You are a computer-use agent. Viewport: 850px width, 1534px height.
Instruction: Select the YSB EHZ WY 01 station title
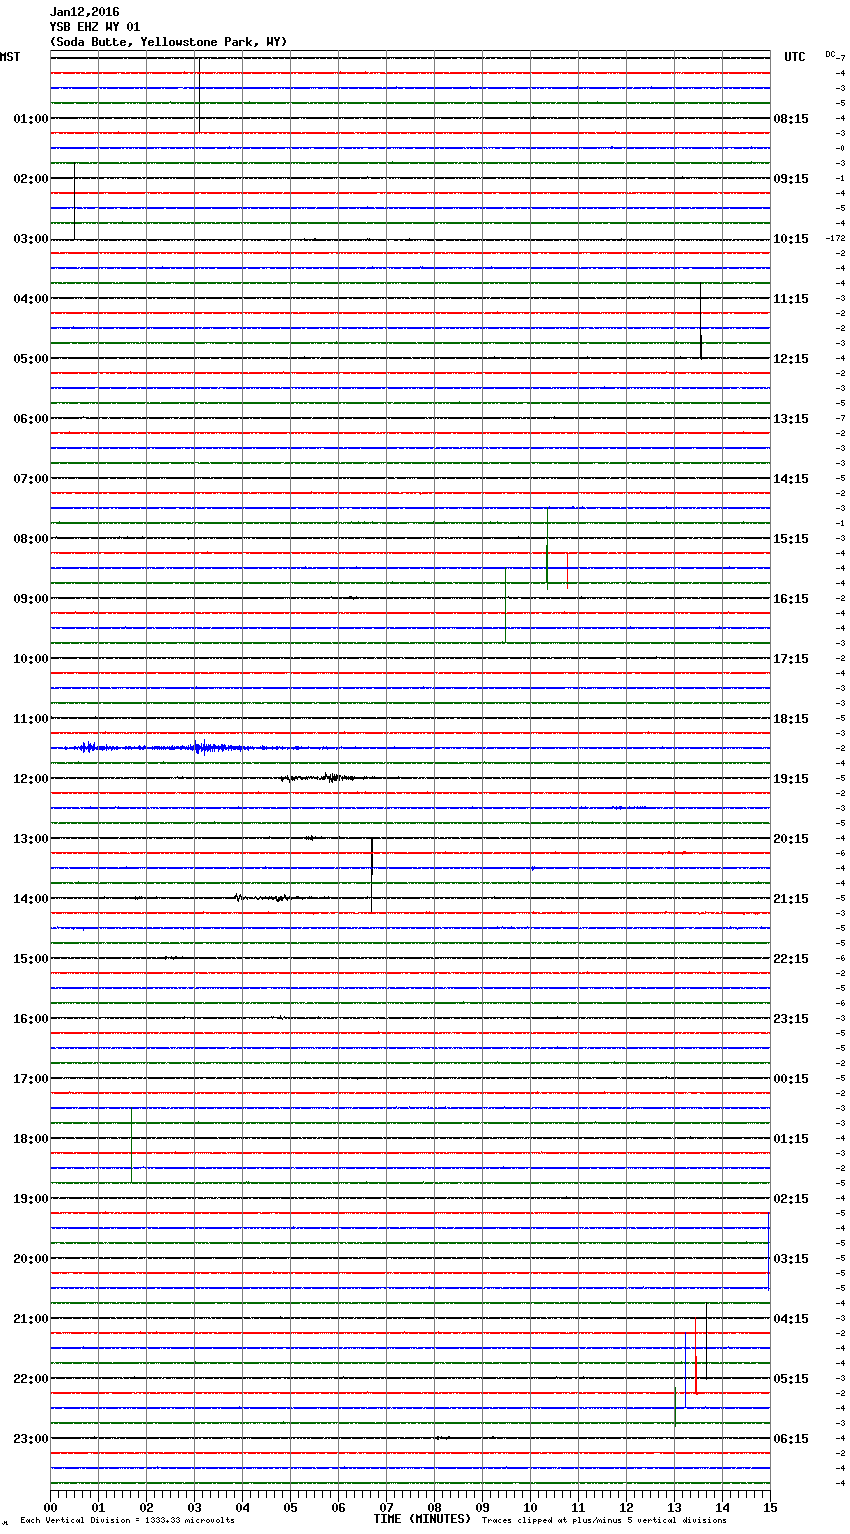pyautogui.click(x=95, y=27)
